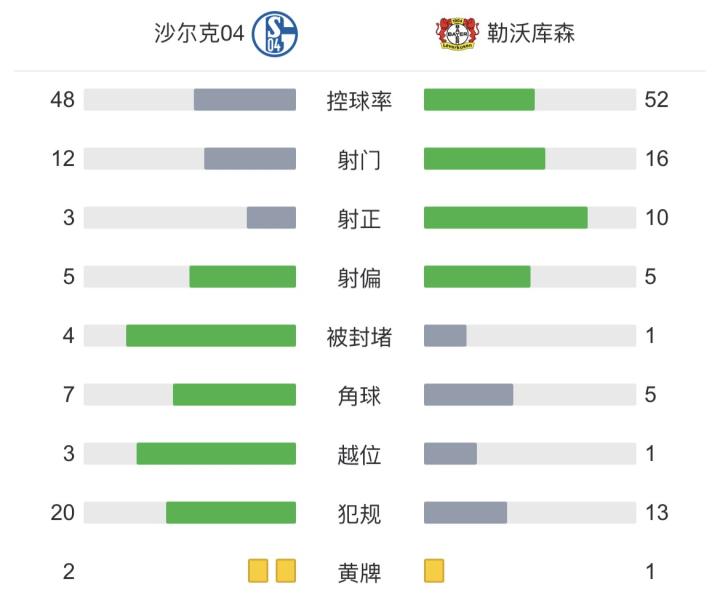Click Schalke's green 犯规 bar
Image resolution: width=720 pixels, height=598 pixels.
[x=231, y=513]
